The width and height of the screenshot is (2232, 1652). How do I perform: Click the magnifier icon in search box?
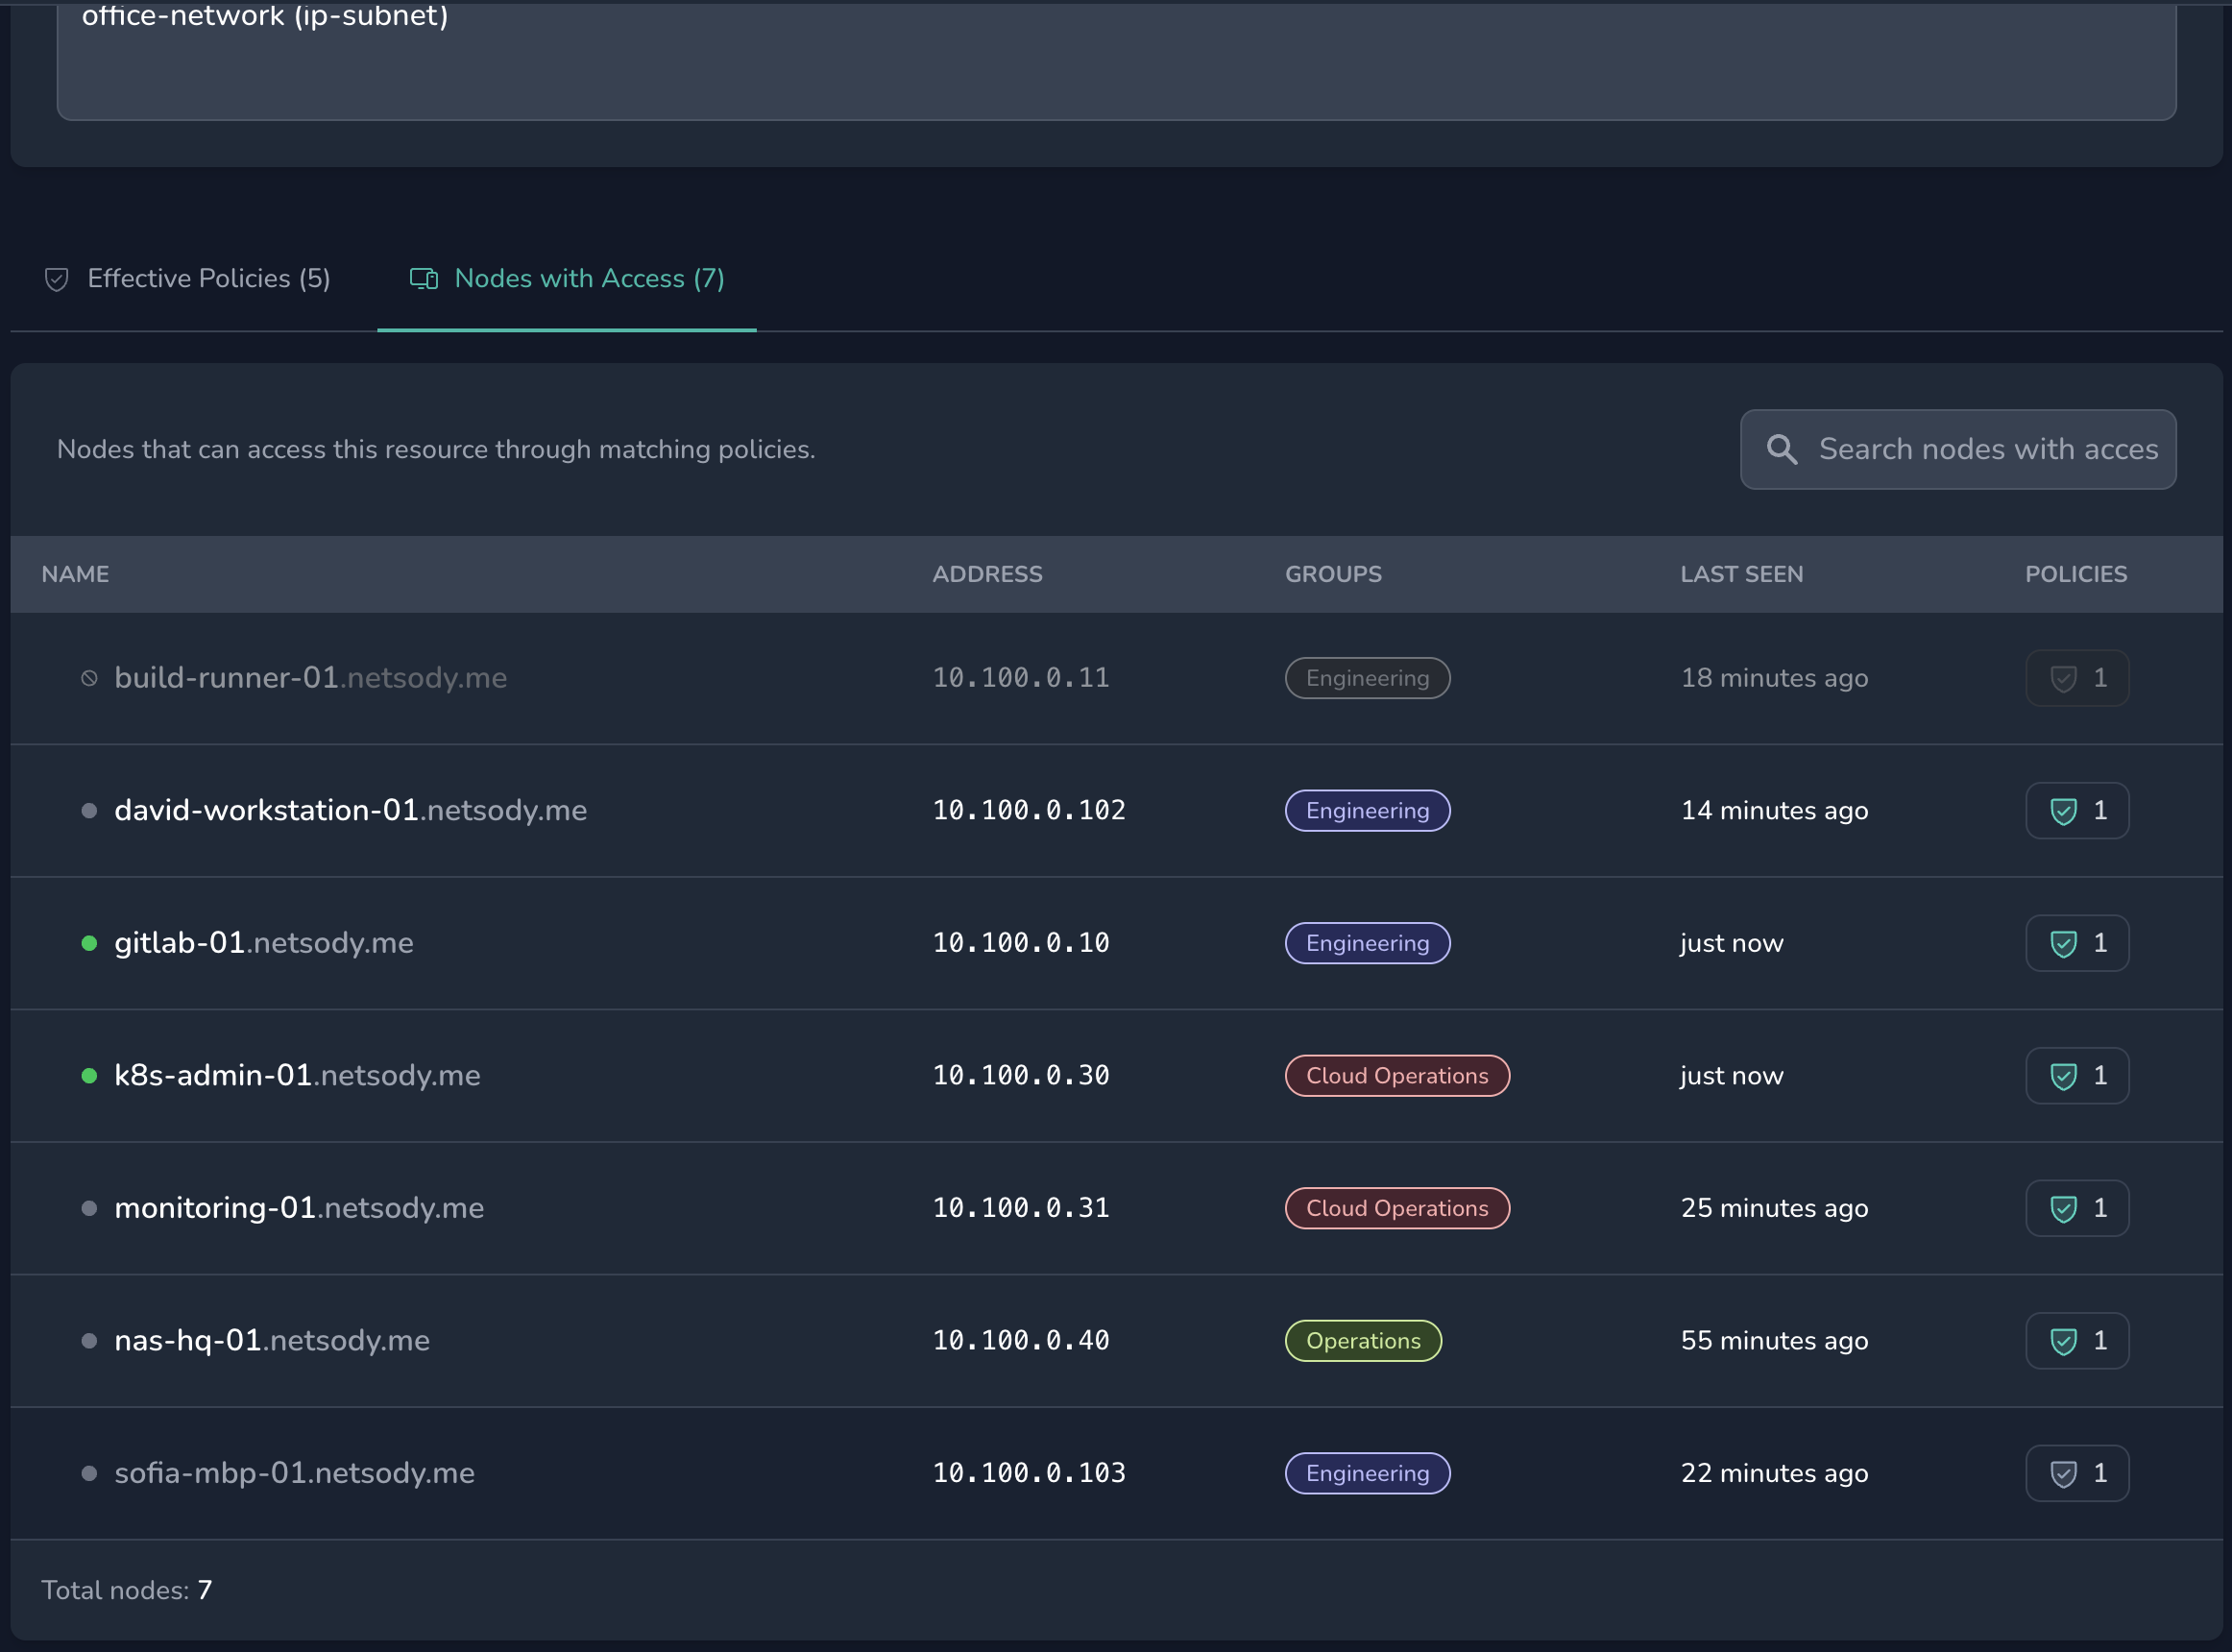tap(1781, 449)
